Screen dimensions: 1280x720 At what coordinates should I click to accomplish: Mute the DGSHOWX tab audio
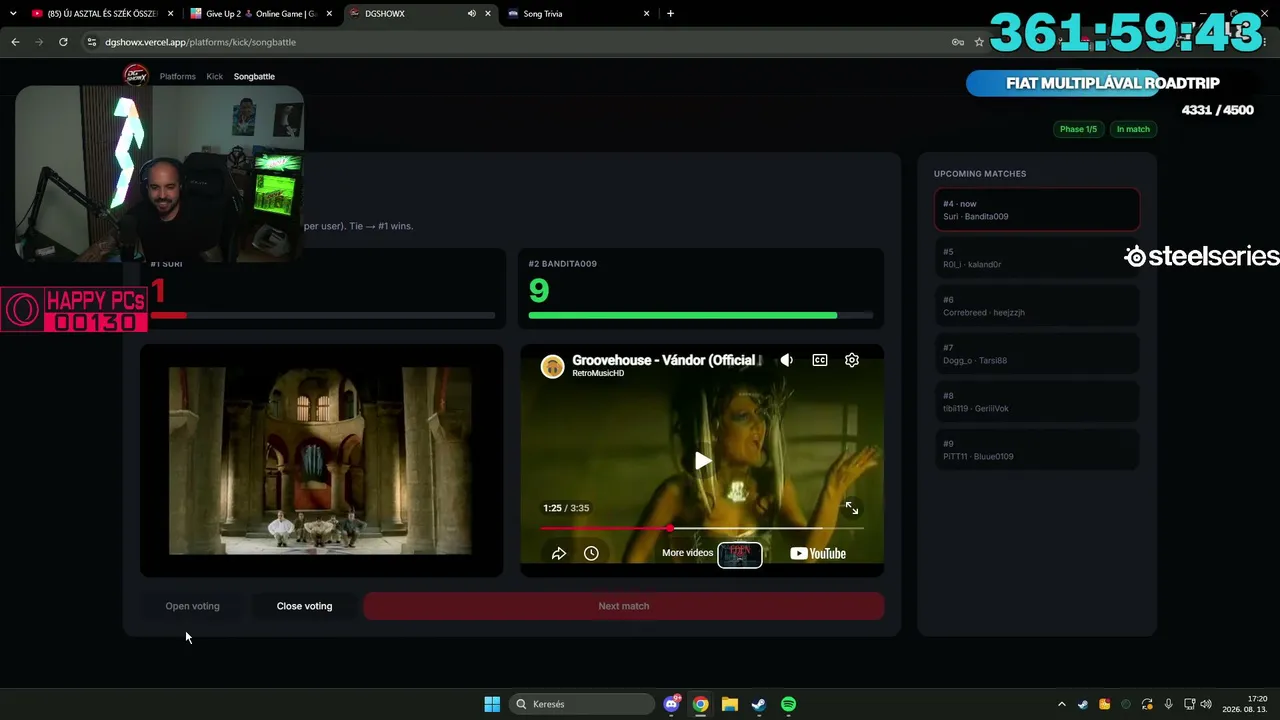471,14
